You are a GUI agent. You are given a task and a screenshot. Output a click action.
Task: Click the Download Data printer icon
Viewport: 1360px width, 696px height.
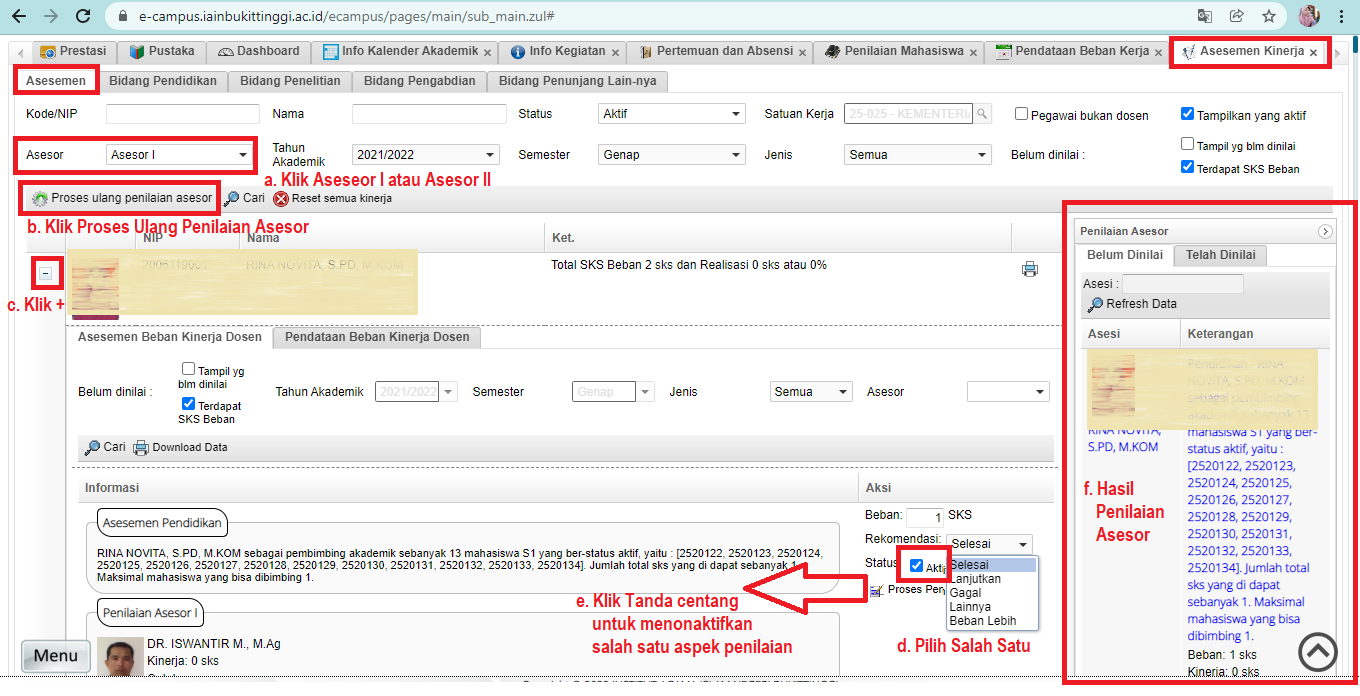141,448
